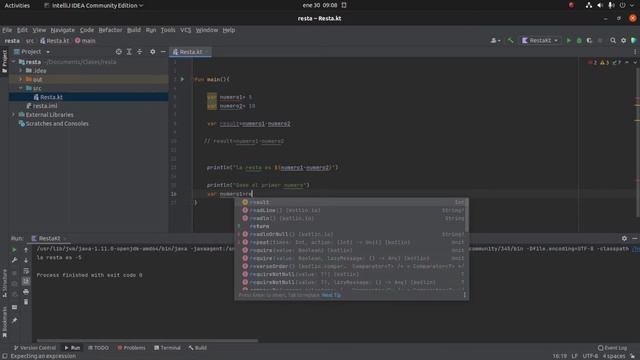The image size is (640, 360).
Task: Click the Run console horizontal scrollbar
Action: pos(147,340)
